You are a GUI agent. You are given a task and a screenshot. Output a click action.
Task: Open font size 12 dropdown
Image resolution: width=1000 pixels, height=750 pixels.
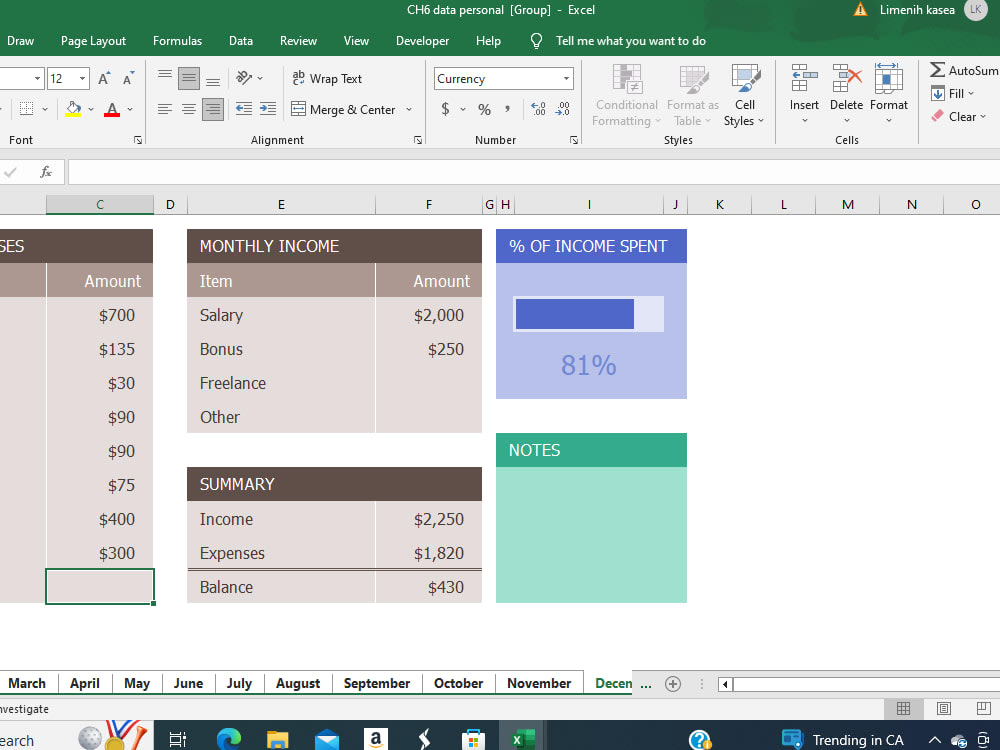coord(82,78)
